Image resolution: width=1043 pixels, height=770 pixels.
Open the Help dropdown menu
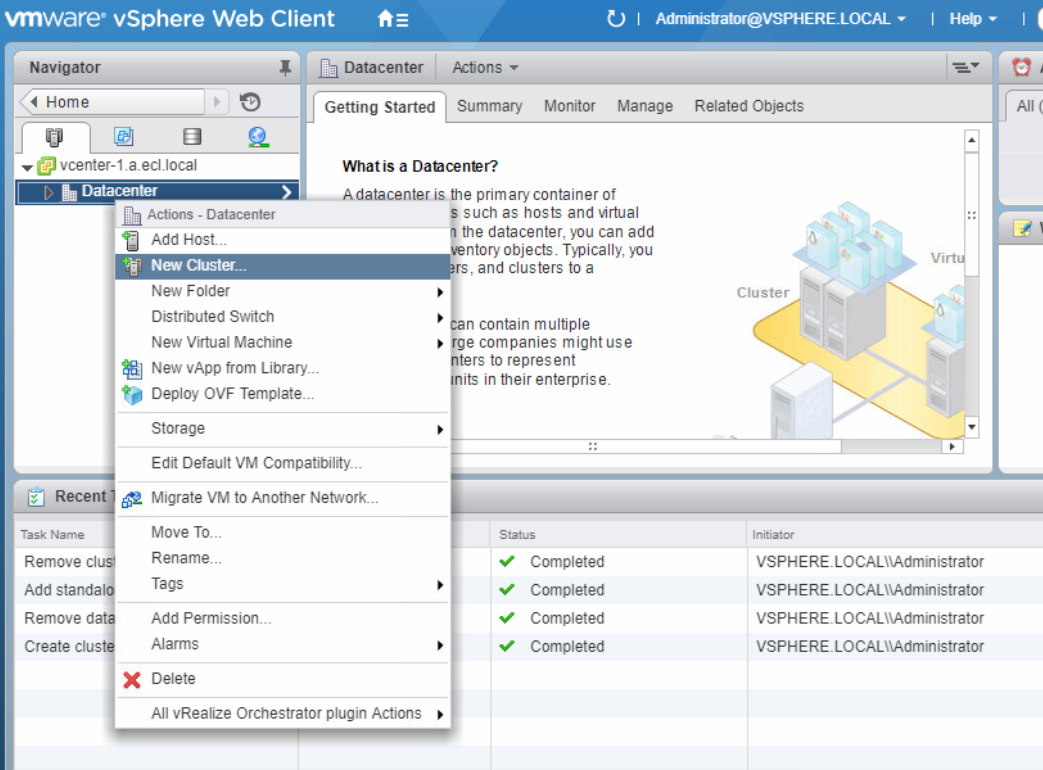pyautogui.click(x=972, y=19)
